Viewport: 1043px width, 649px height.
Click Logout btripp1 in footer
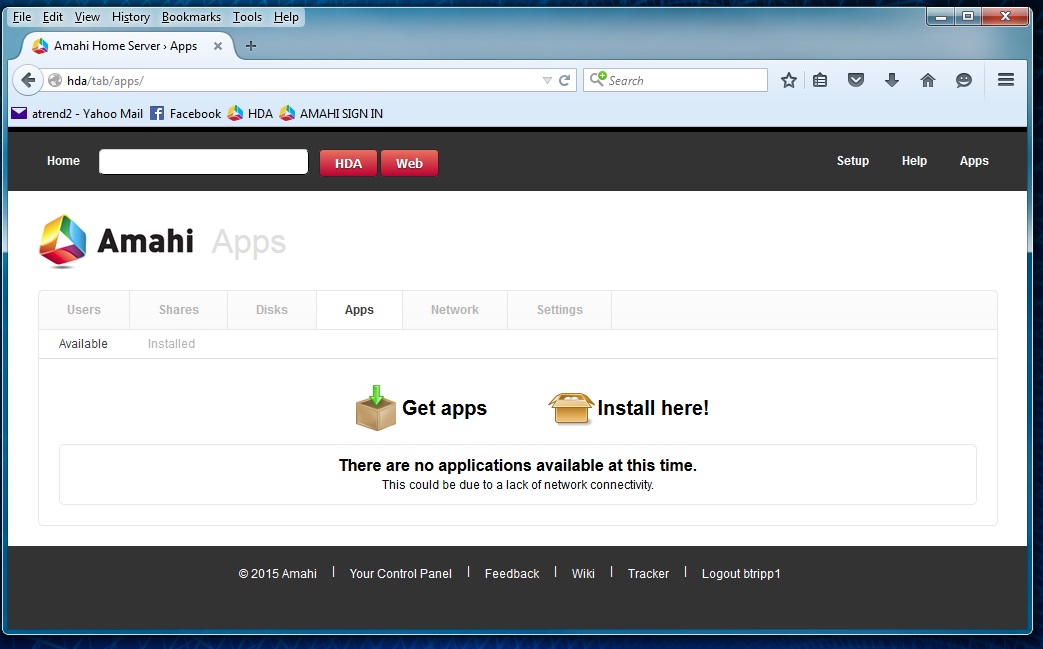click(x=741, y=574)
